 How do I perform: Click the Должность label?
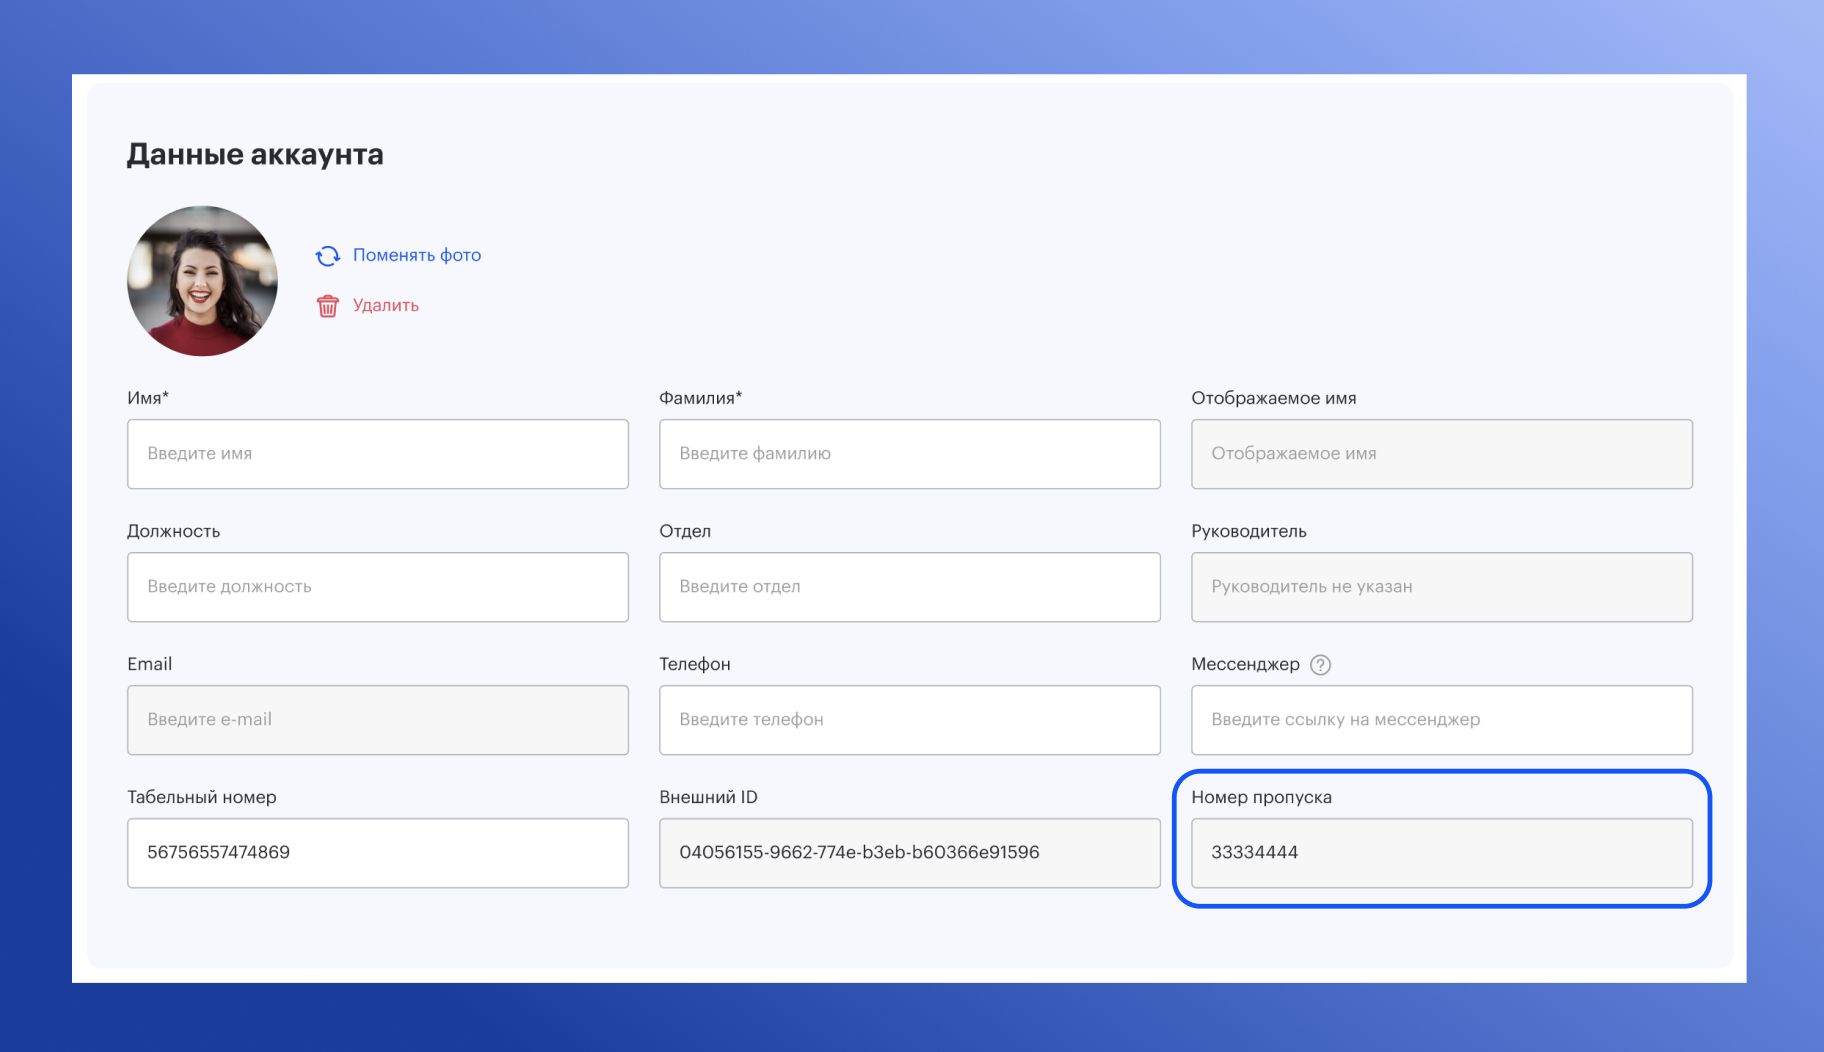(x=174, y=532)
